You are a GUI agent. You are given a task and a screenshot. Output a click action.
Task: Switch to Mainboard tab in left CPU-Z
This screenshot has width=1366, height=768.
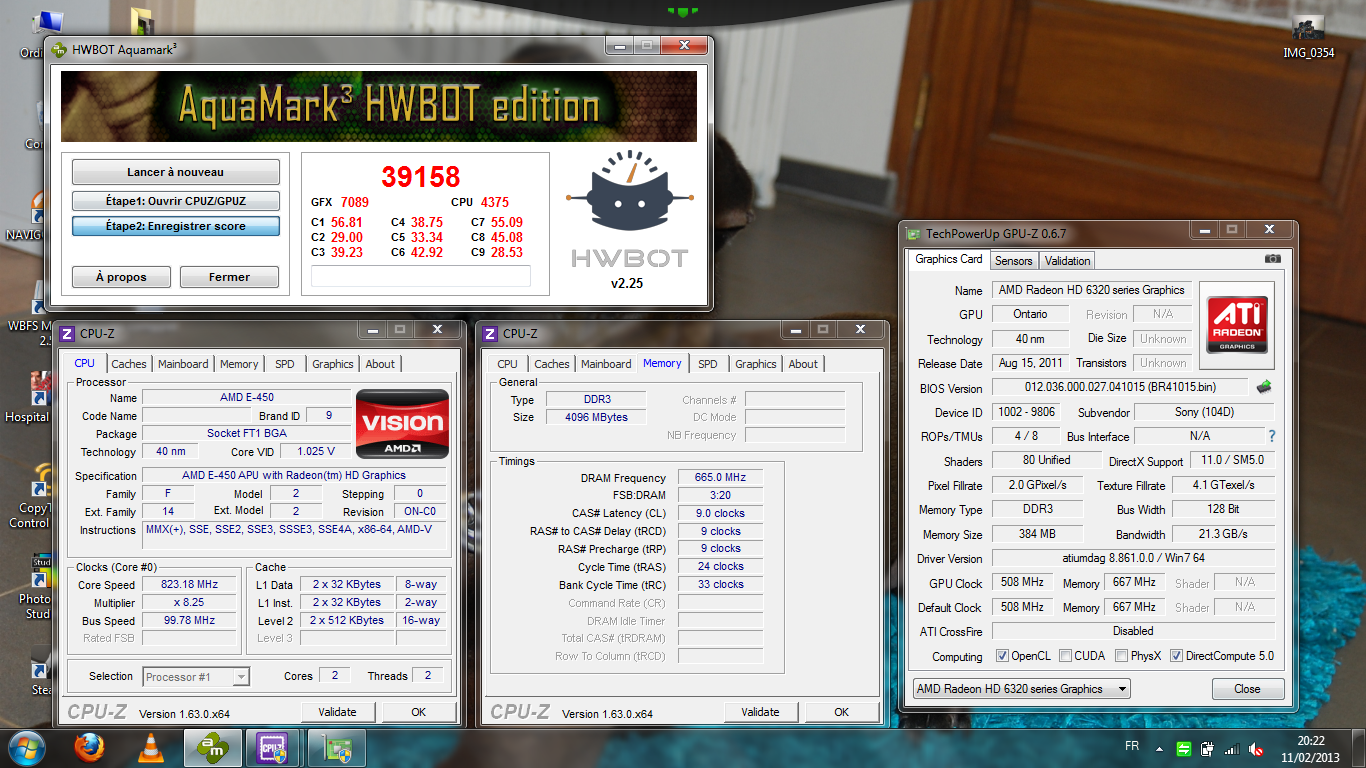[x=183, y=364]
